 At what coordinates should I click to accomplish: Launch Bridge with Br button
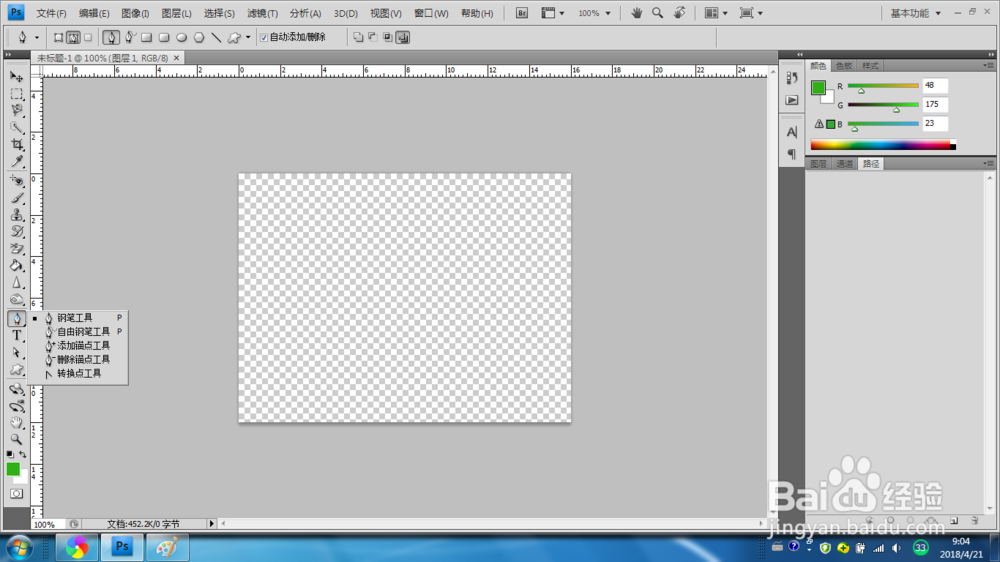pos(522,13)
